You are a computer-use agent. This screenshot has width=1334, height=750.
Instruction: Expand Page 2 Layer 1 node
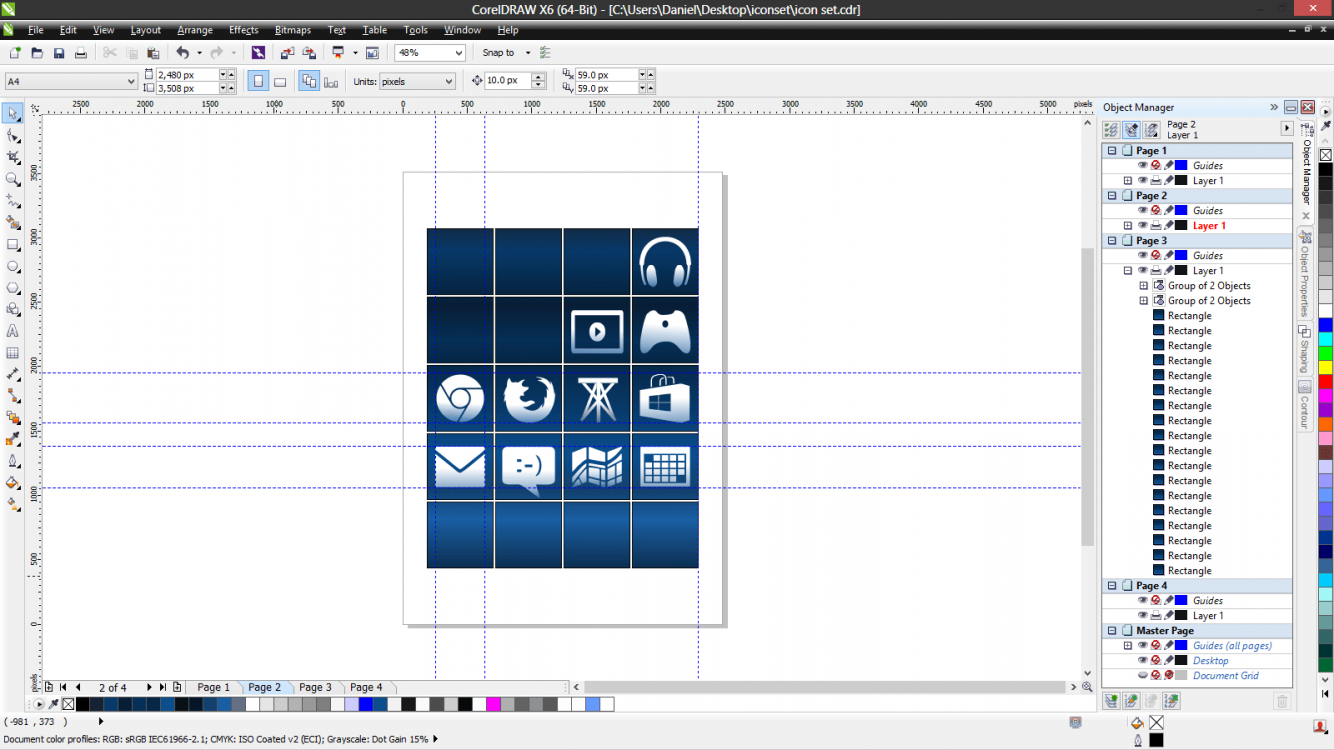coord(1128,225)
